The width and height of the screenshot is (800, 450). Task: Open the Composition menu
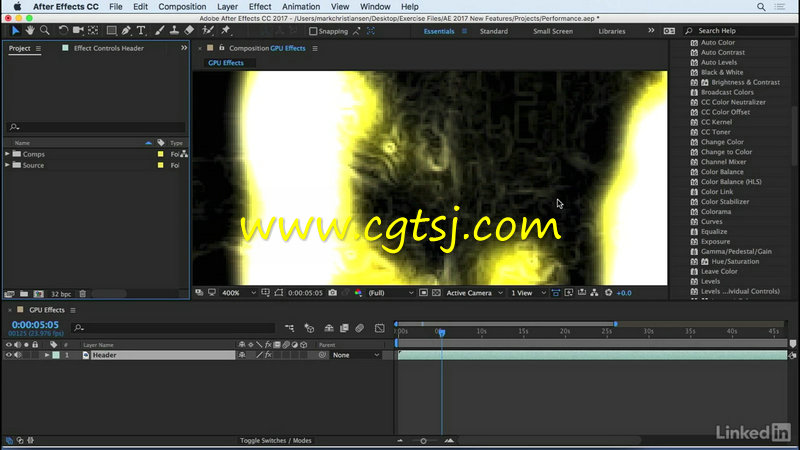coord(182,7)
